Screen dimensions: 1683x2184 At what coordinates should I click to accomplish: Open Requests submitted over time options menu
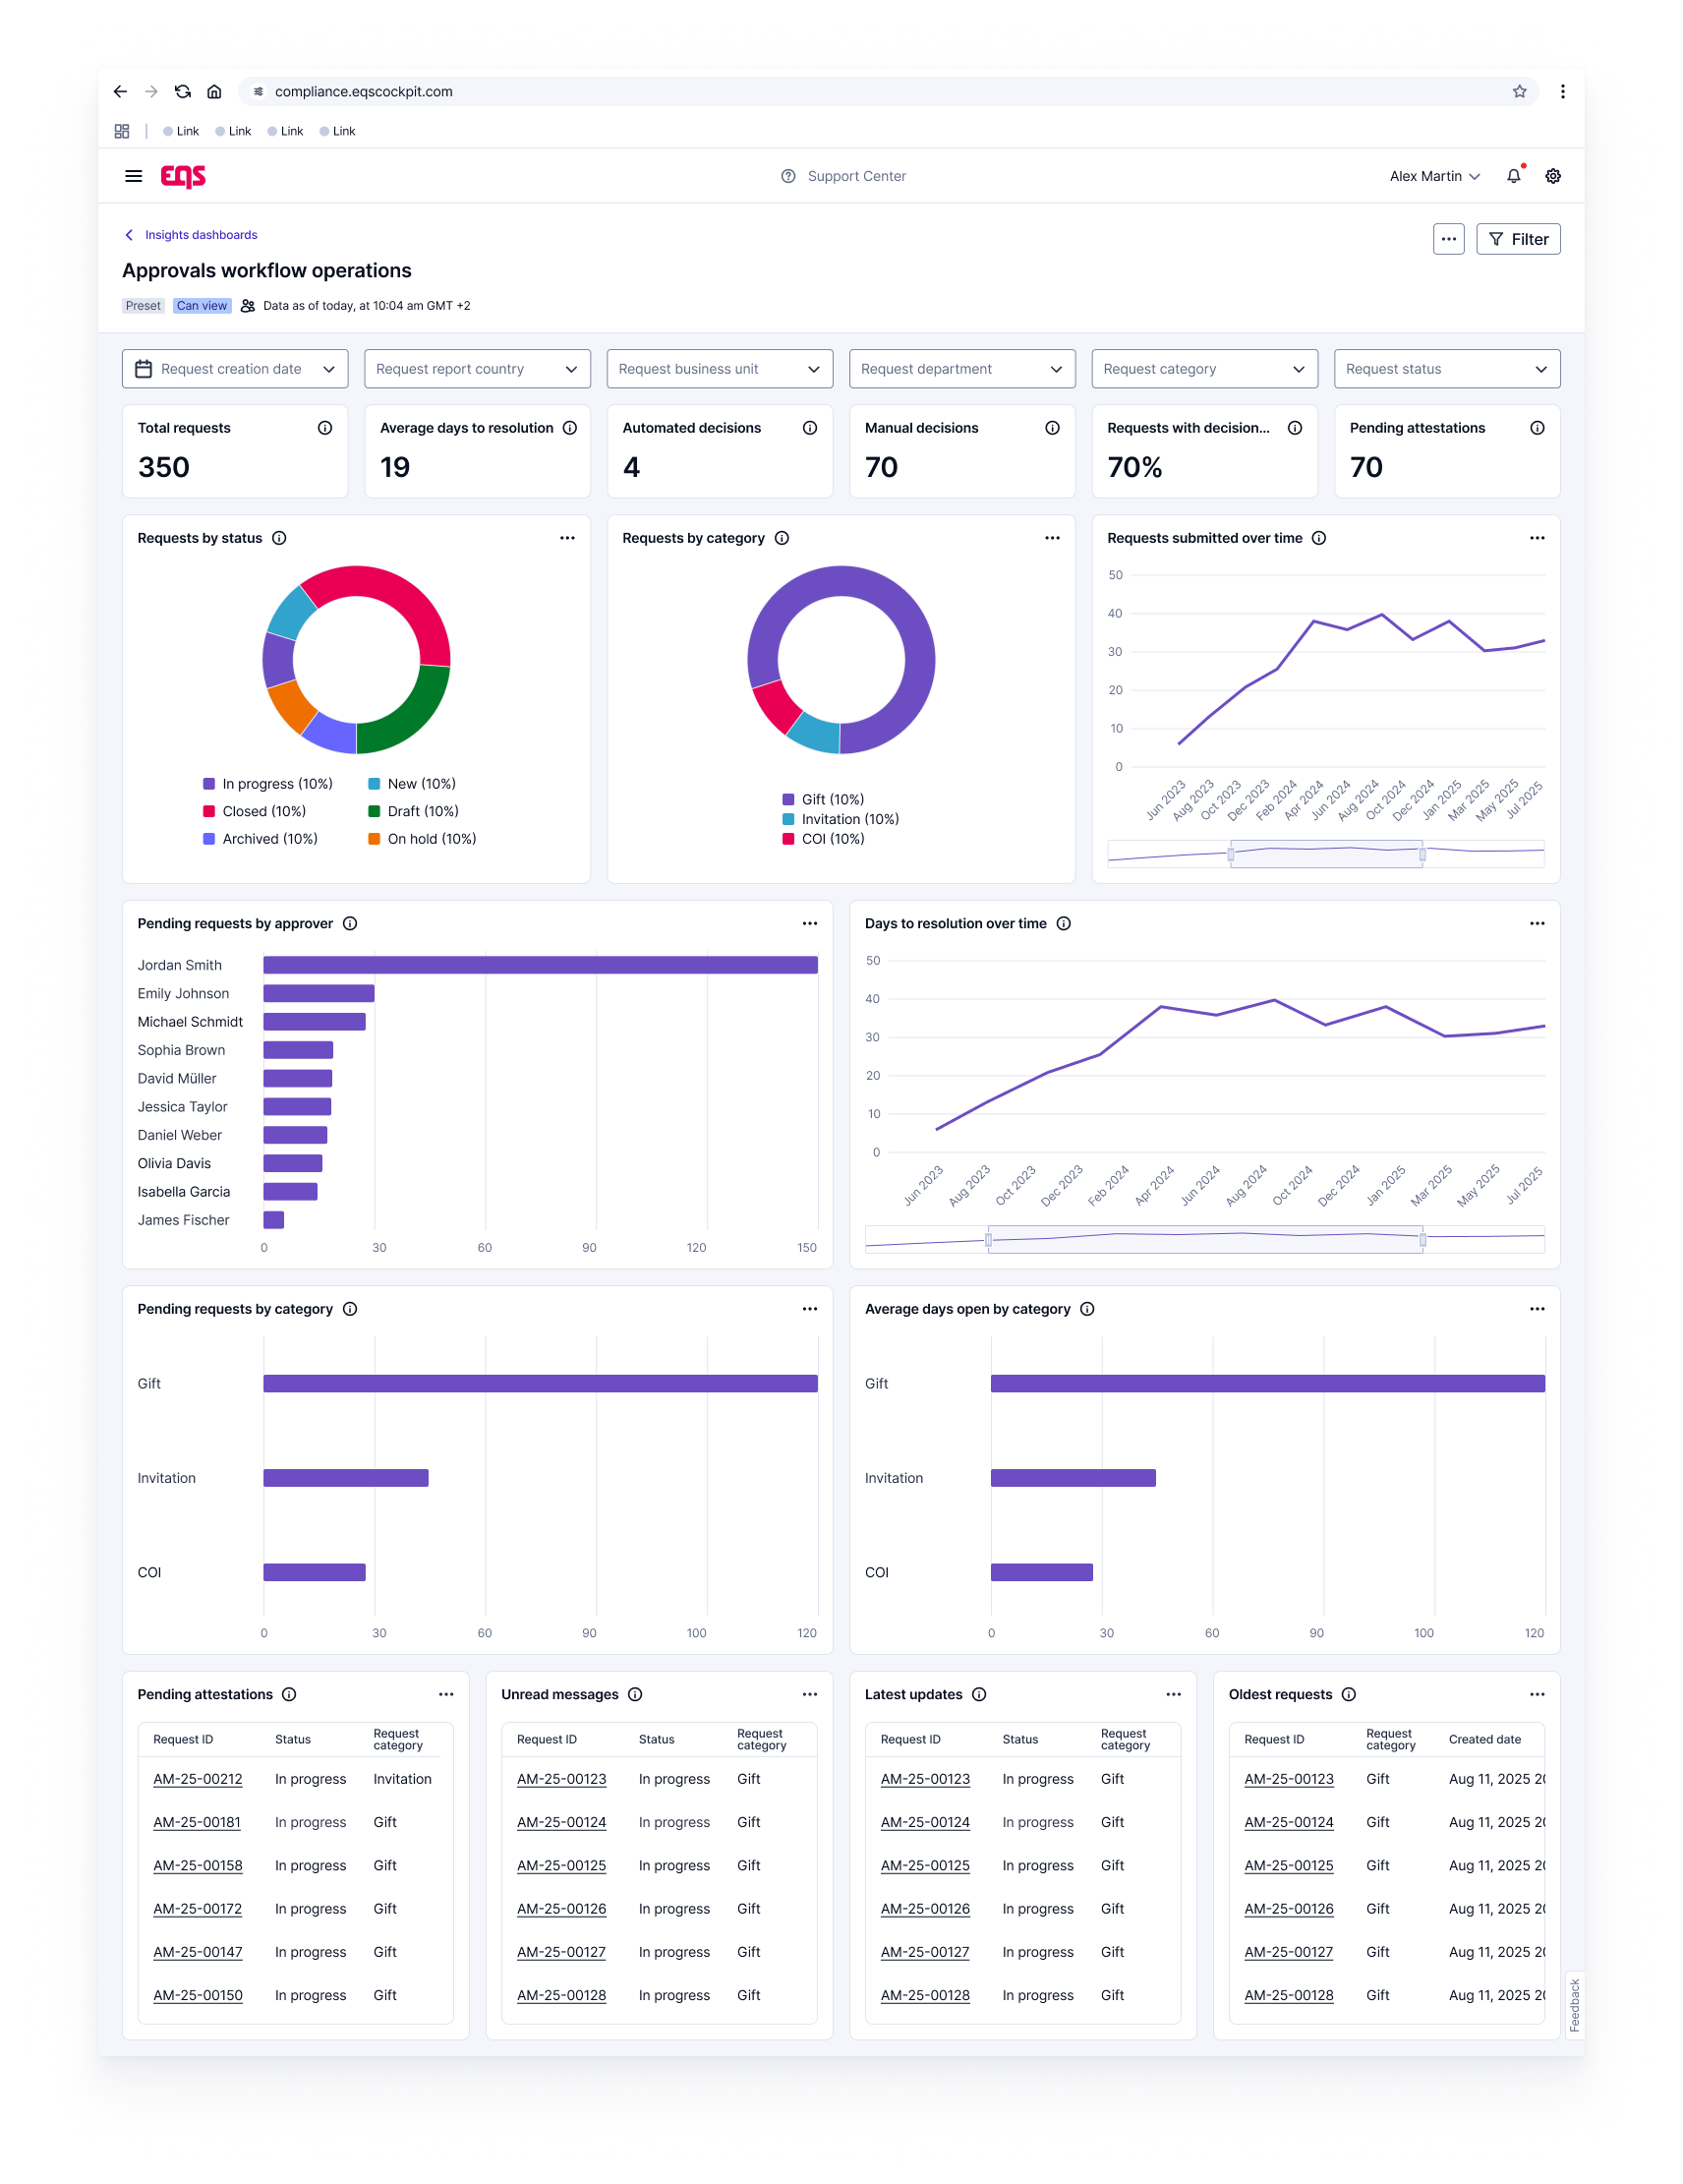coord(1537,538)
